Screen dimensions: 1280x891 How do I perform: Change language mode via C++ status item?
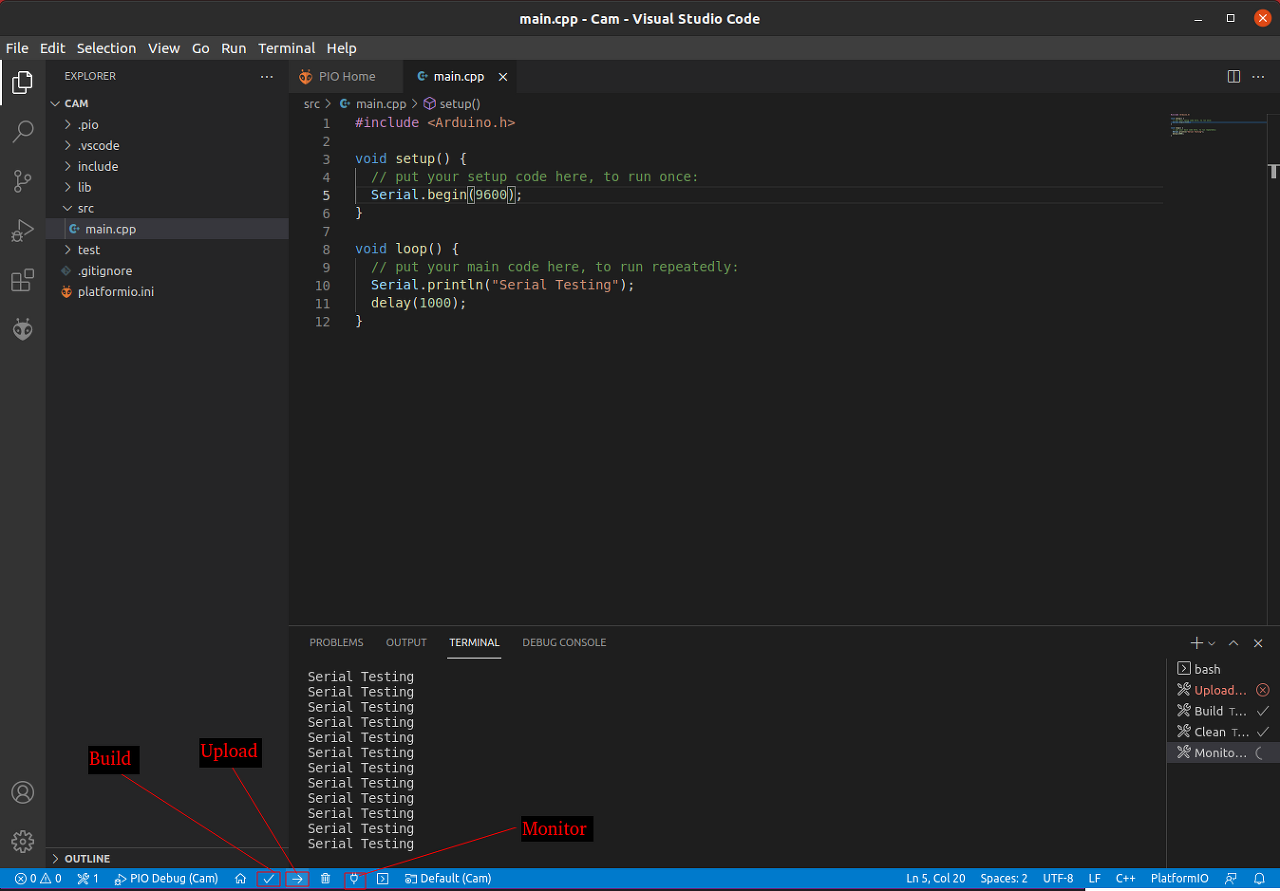[1125, 879]
